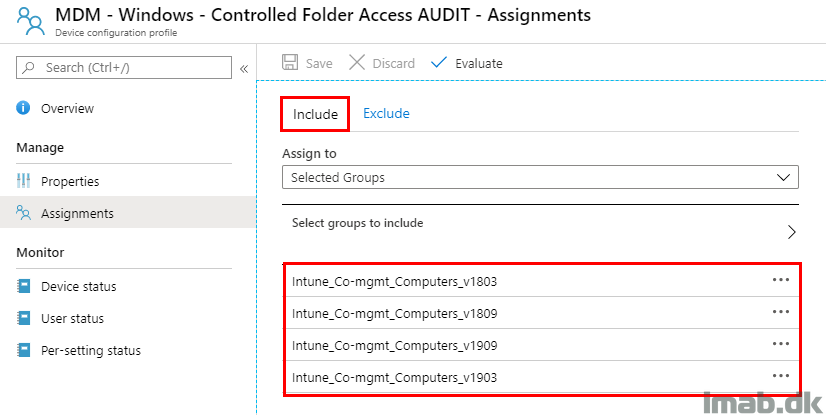Click the Per-setting status icon

click(24, 351)
